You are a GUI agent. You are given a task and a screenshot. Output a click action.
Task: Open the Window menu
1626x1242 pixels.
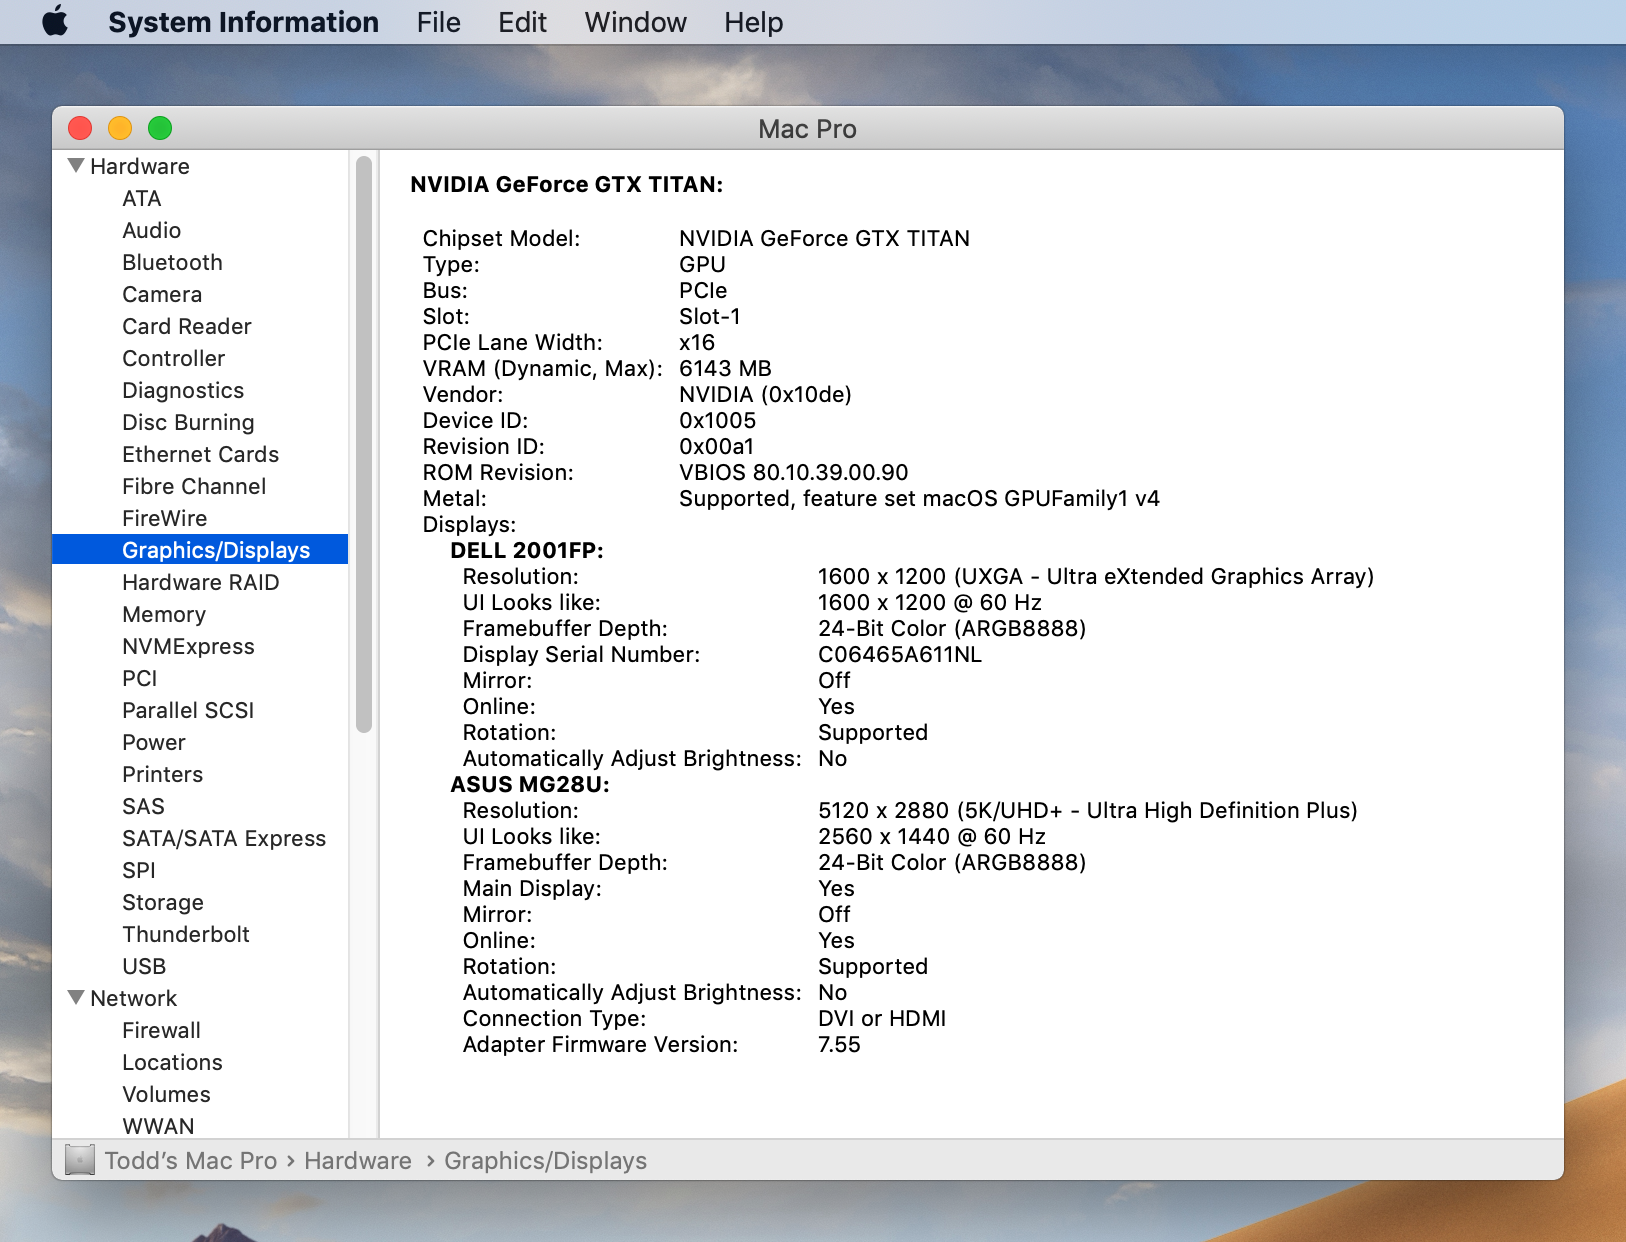tap(635, 22)
